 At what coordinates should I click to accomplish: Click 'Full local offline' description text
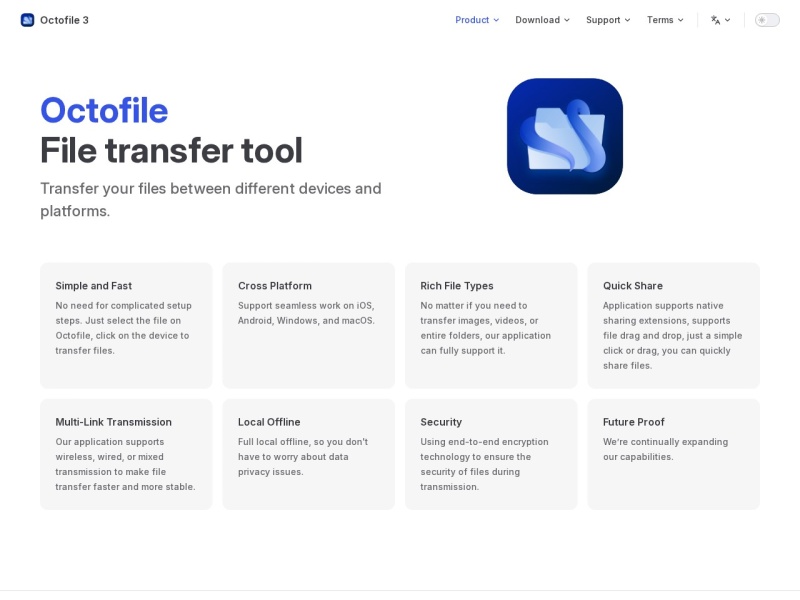tap(303, 457)
